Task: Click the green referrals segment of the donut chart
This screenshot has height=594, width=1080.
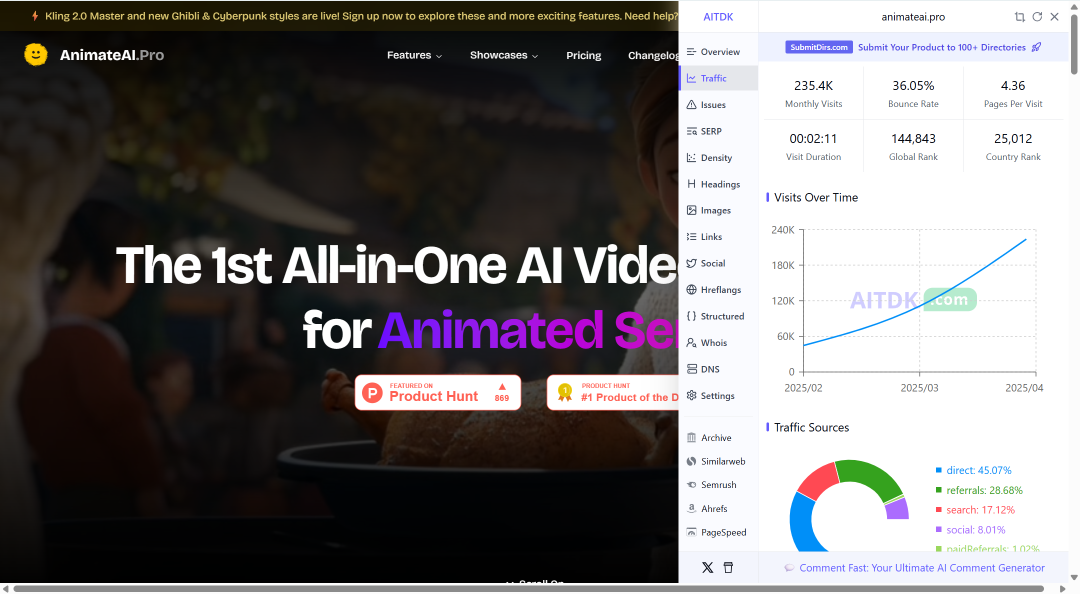Action: [868, 474]
